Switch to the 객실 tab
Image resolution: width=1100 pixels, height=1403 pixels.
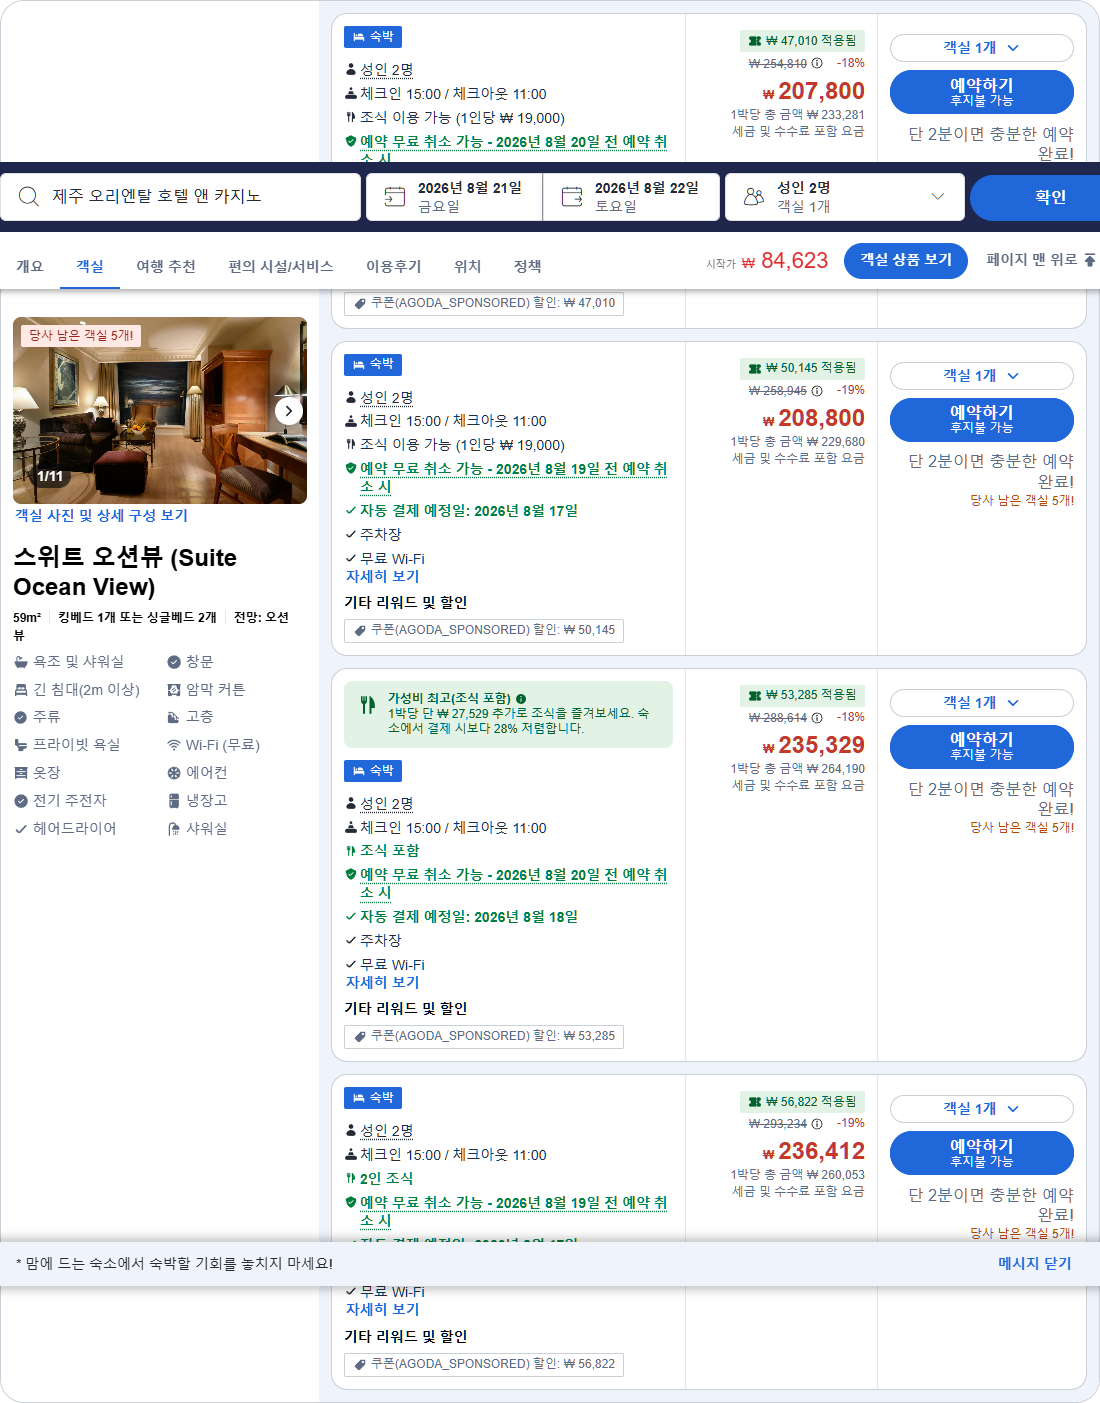[90, 266]
